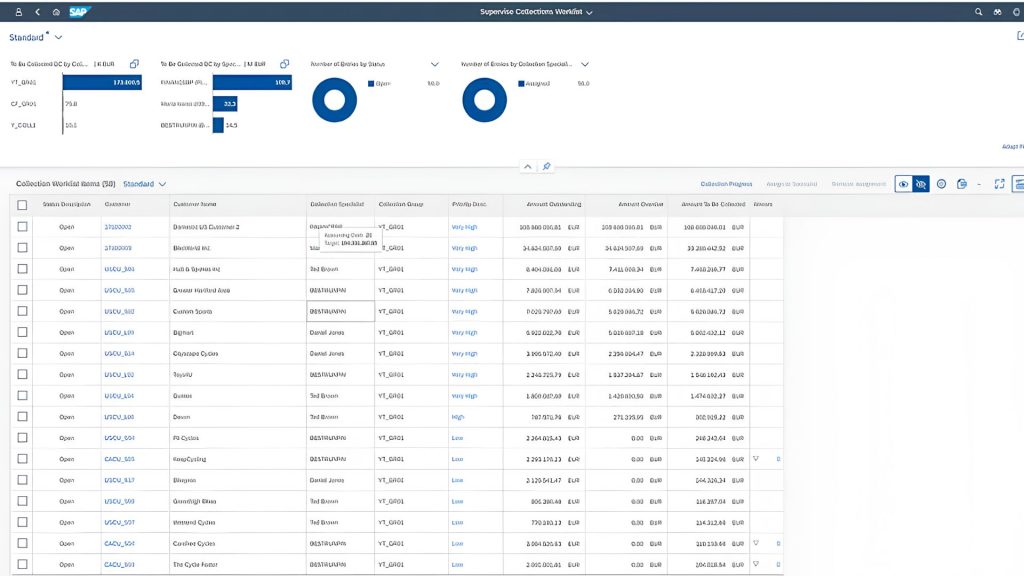The width and height of the screenshot is (1024, 576).
Task: Click the SAP logo
Action: pyautogui.click(x=79, y=12)
